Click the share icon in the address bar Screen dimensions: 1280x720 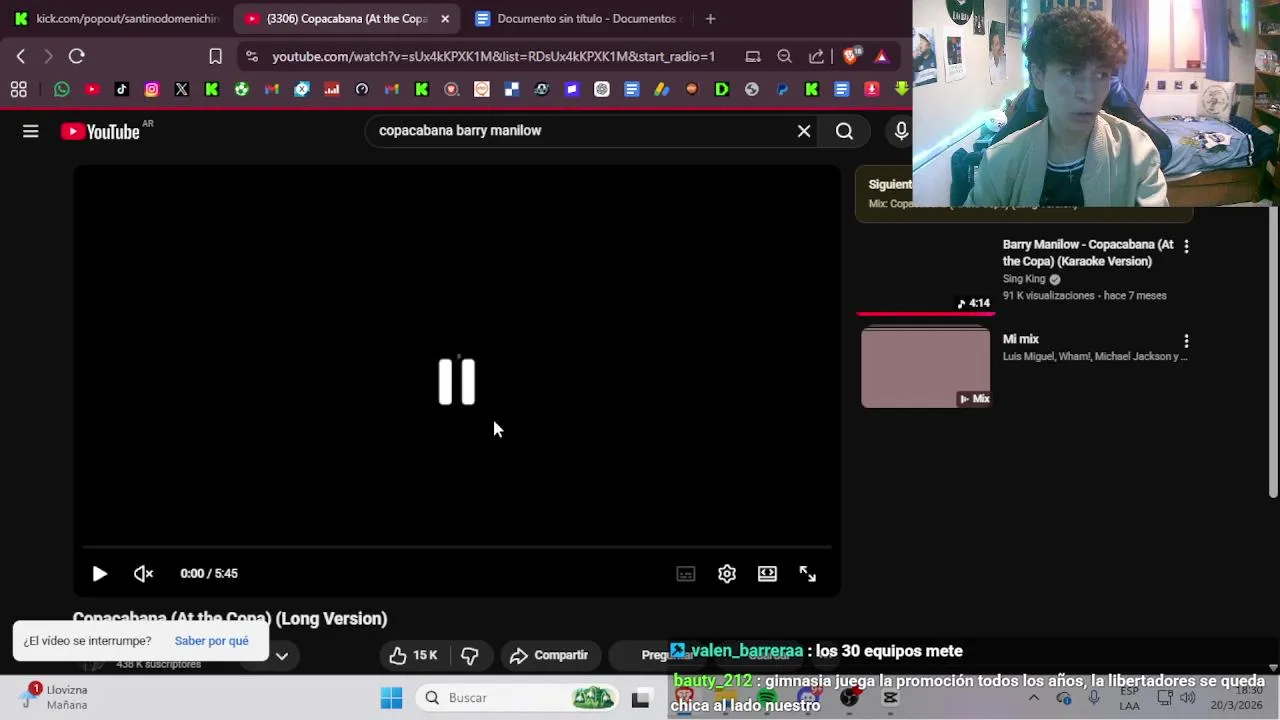tap(817, 56)
